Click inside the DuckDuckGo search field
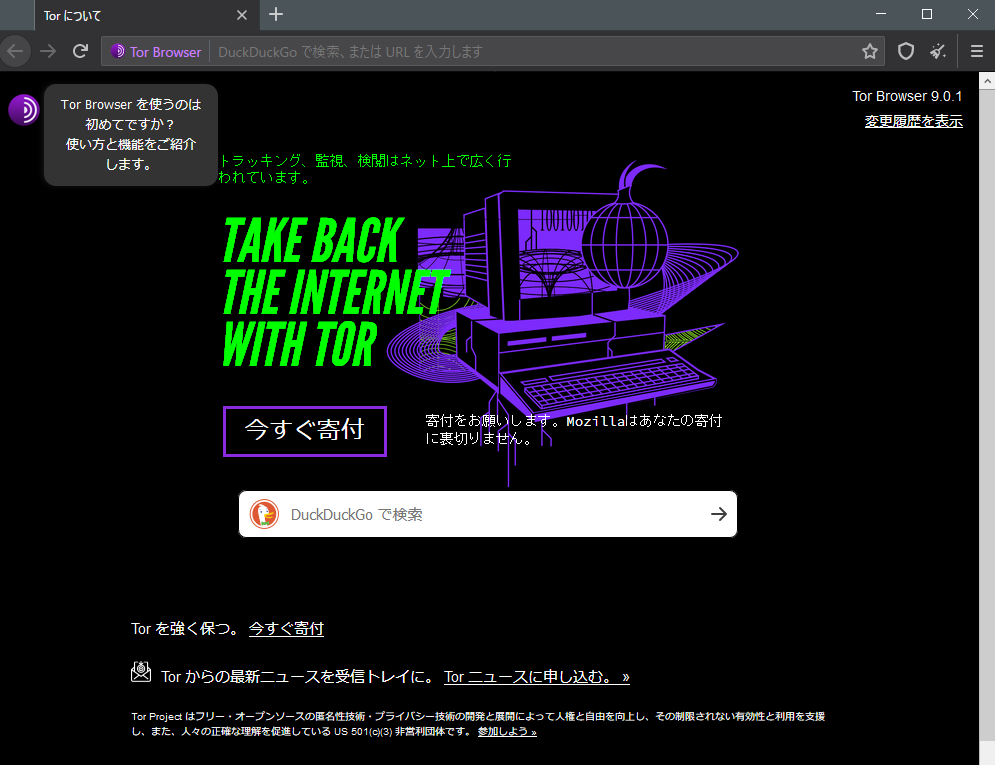995x765 pixels. coord(450,513)
